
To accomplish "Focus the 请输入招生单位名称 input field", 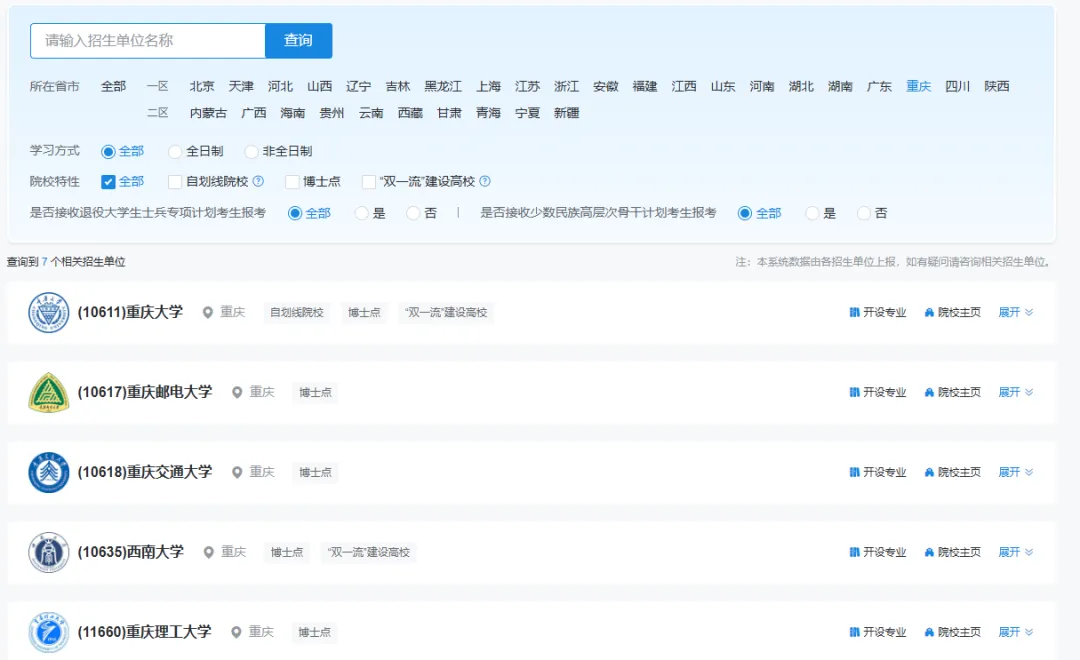I will point(147,41).
